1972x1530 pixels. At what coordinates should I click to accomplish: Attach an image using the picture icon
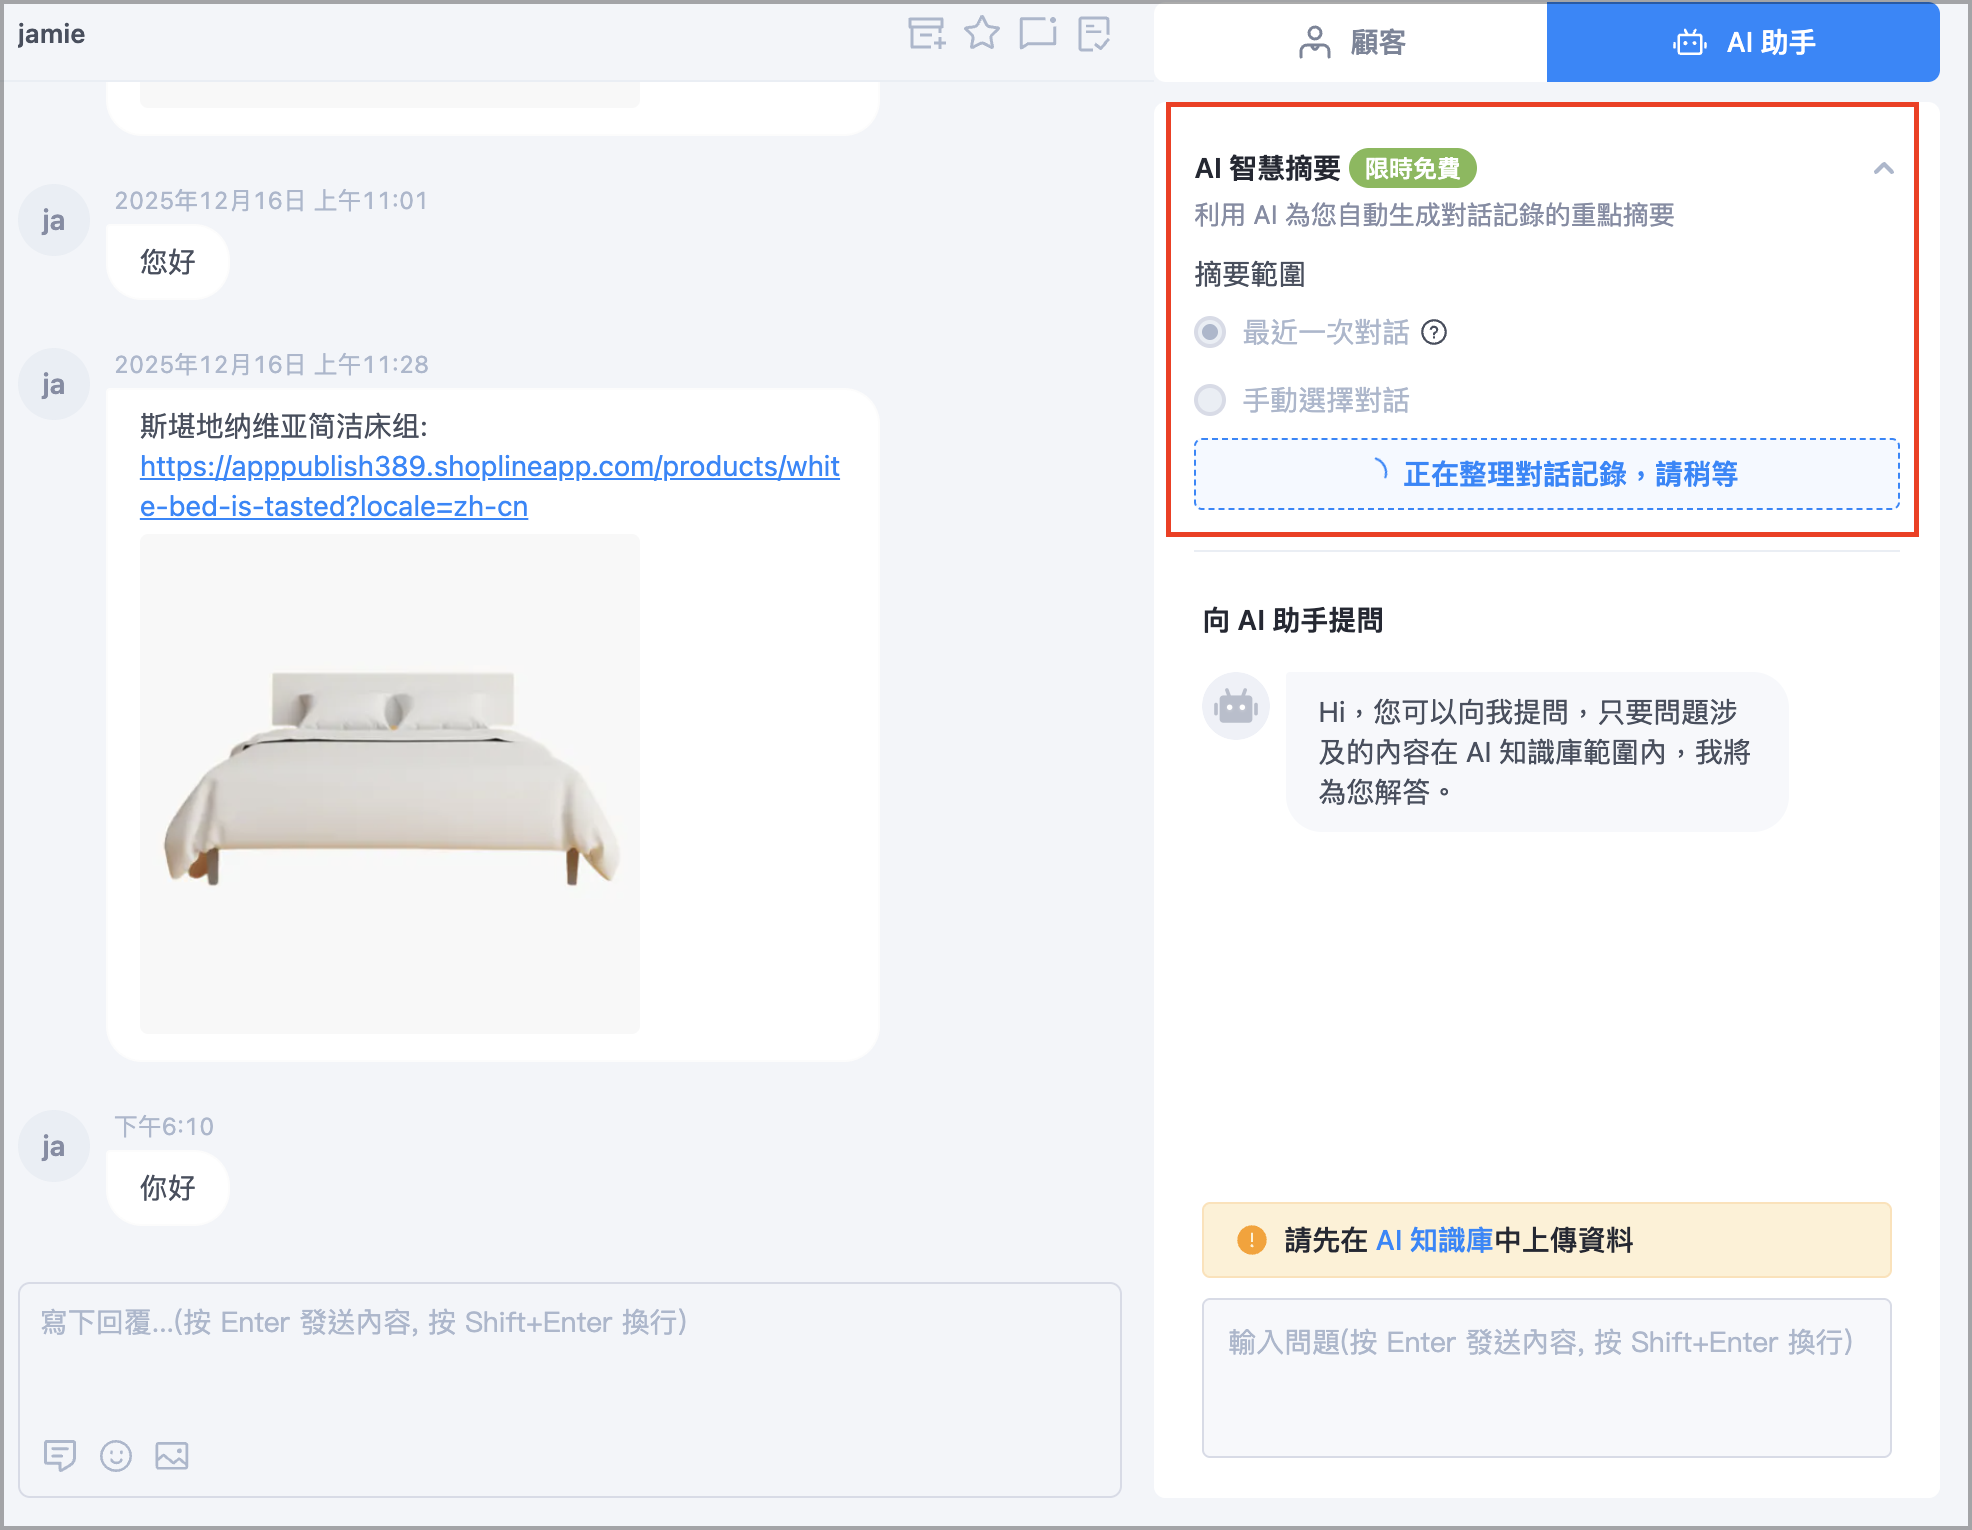coord(172,1455)
